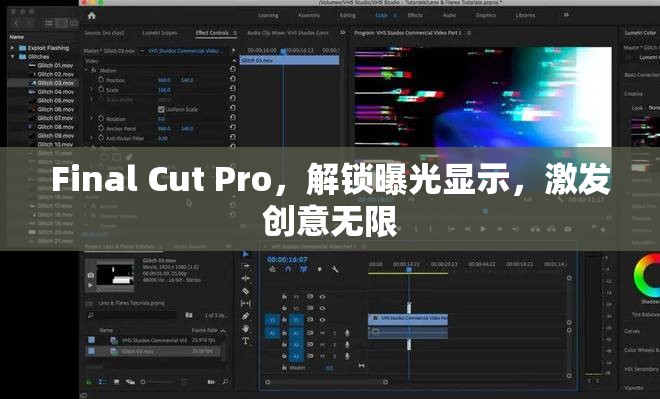Open Find in Project panel
The height and width of the screenshot is (399, 660).
pyautogui.click(x=225, y=382)
